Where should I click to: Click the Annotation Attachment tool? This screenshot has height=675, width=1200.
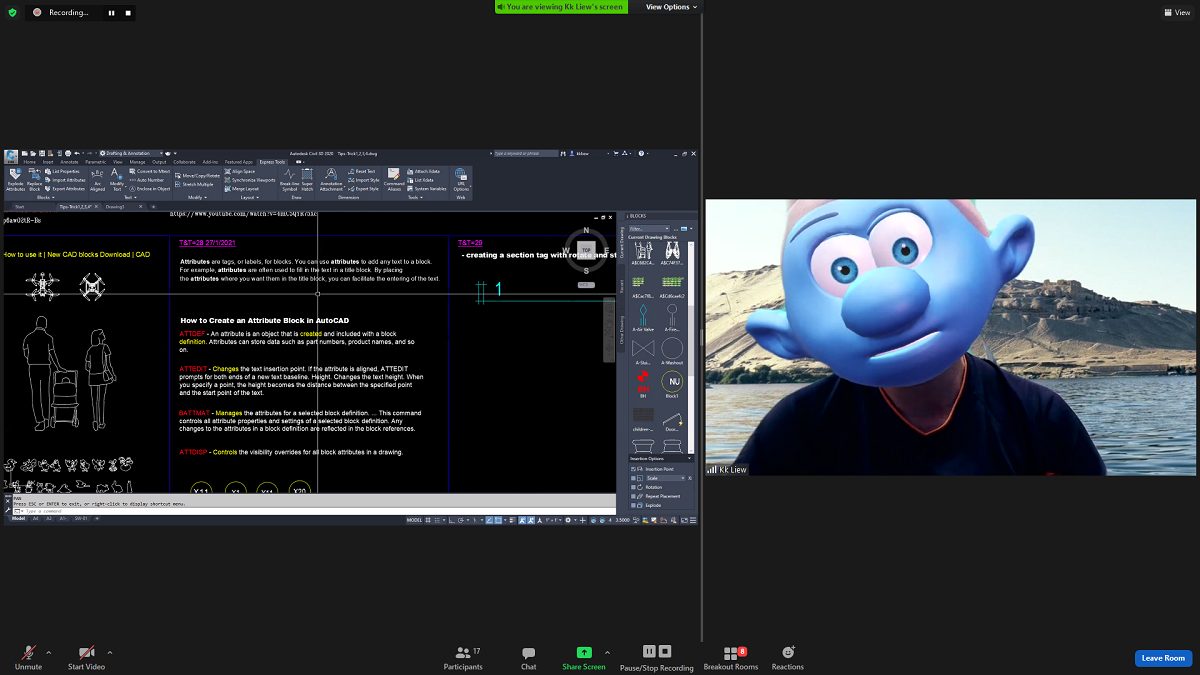click(330, 180)
